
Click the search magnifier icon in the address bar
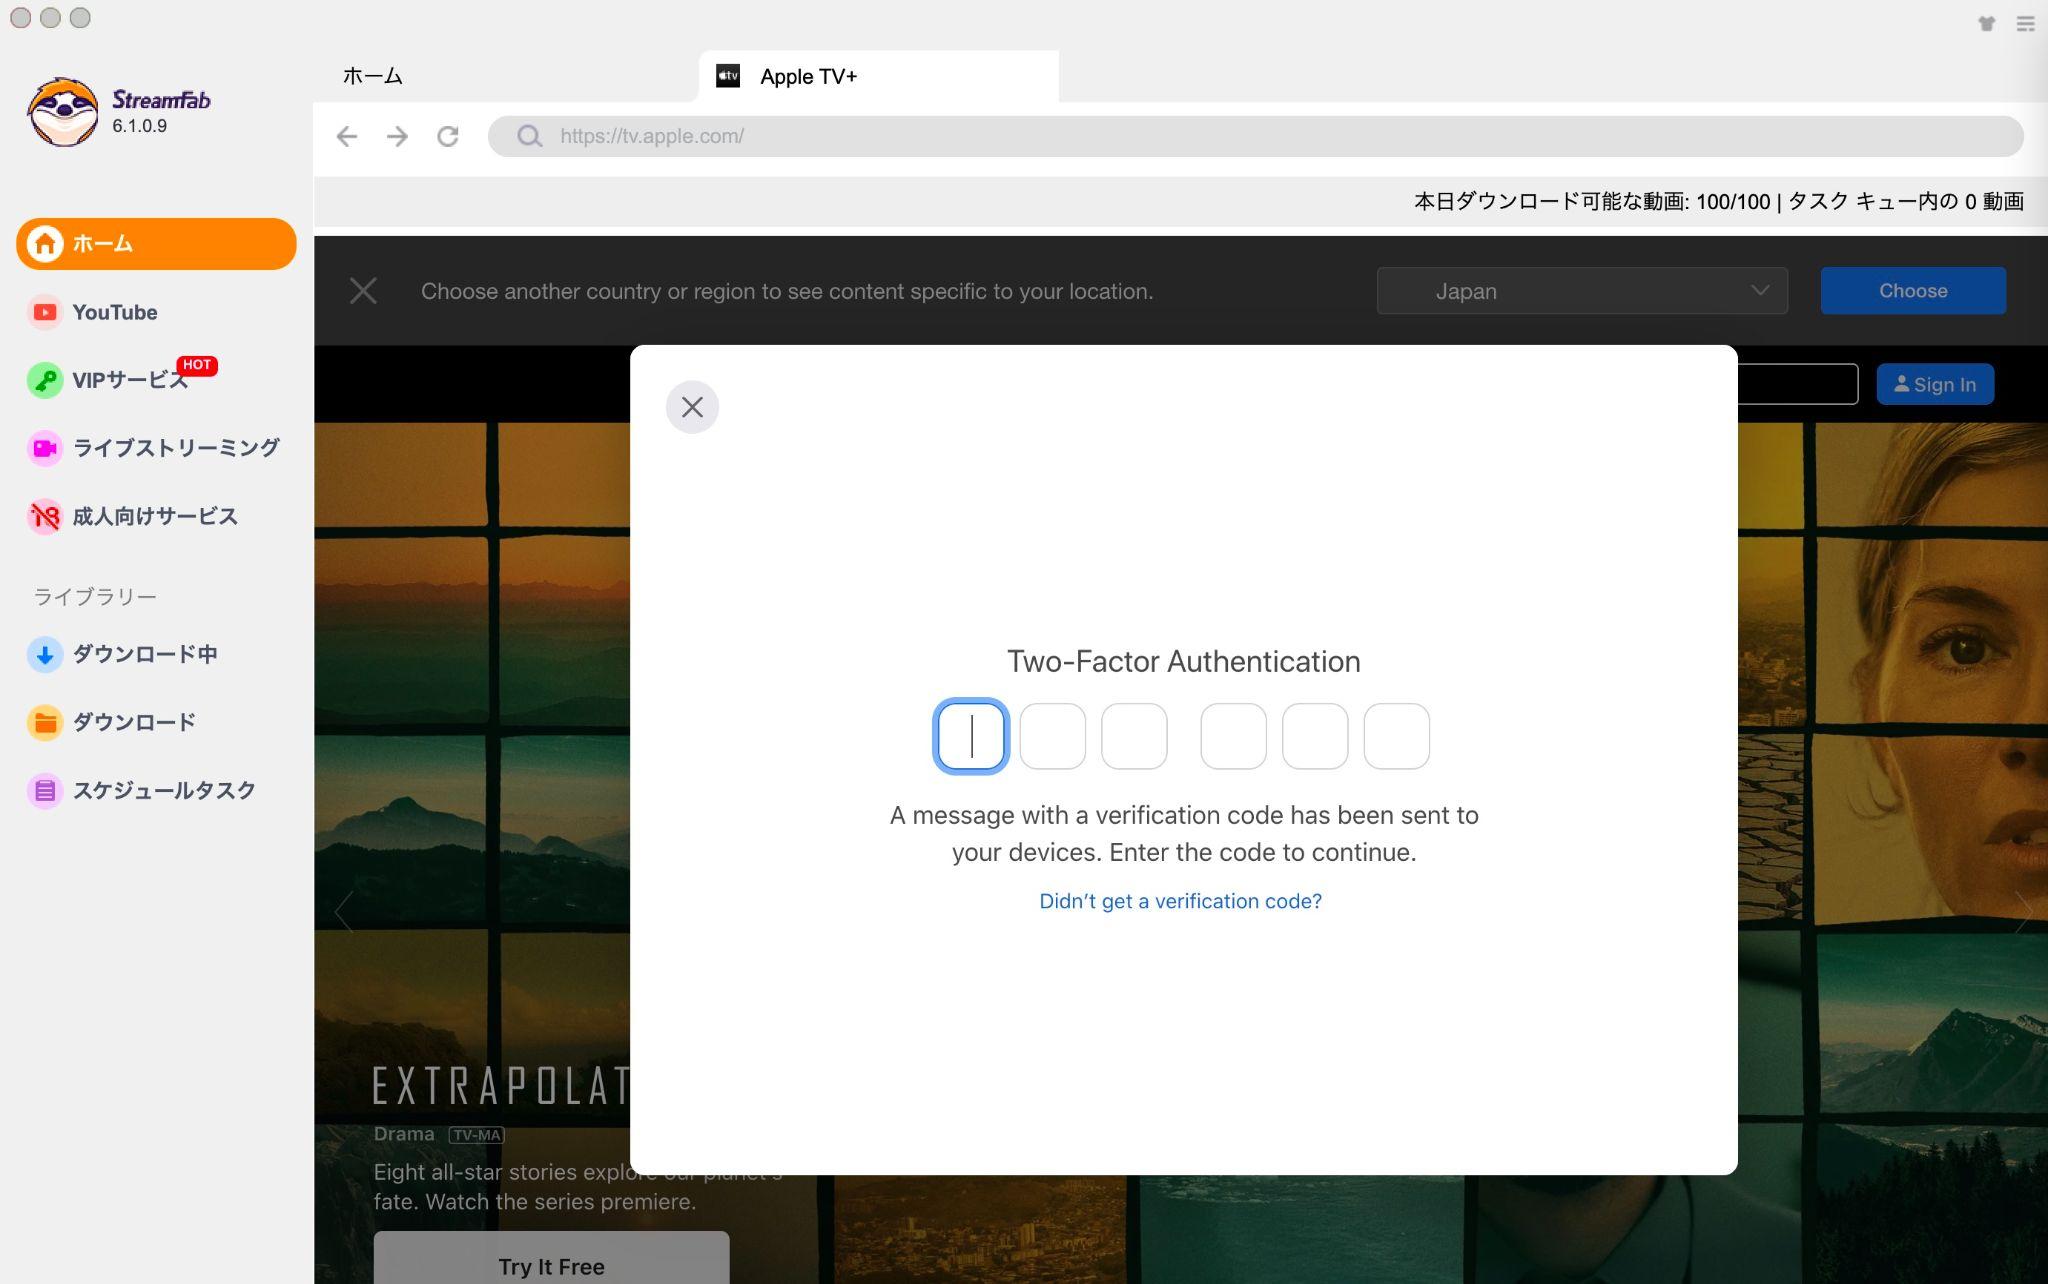pos(529,136)
